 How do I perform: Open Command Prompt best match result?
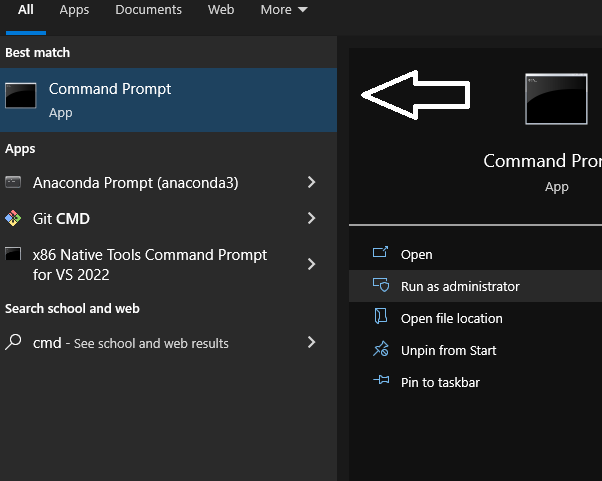pyautogui.click(x=168, y=100)
